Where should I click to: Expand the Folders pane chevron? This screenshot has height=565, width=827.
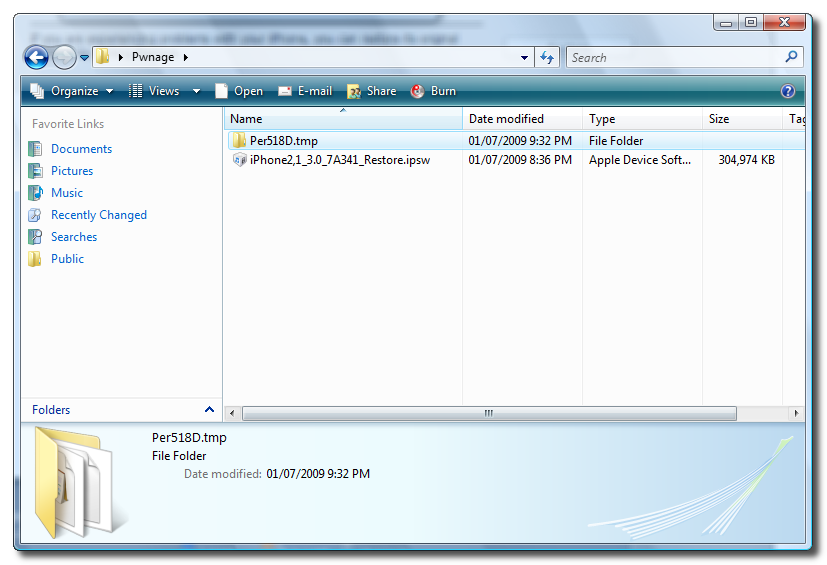coord(209,410)
